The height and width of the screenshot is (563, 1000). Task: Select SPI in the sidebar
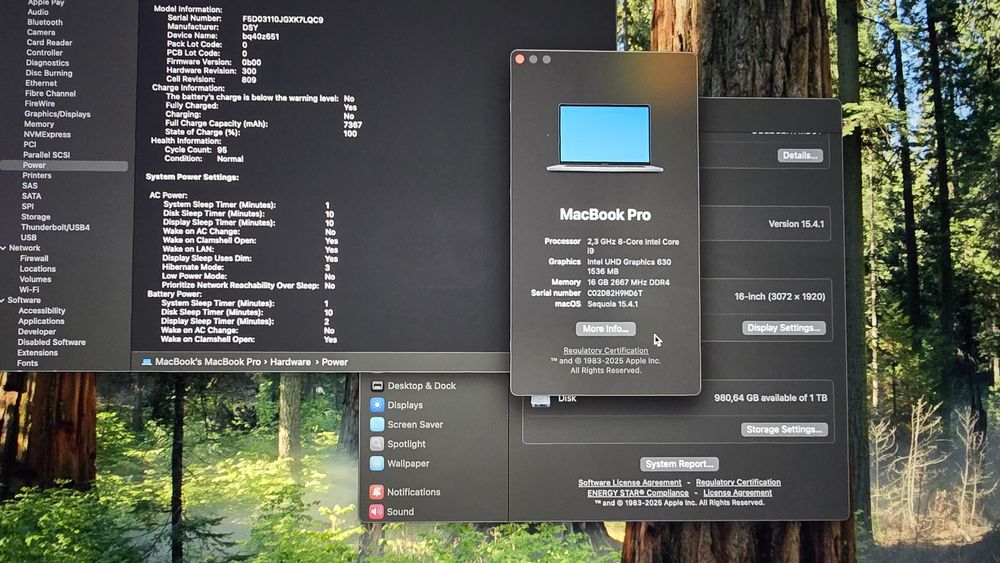point(28,207)
